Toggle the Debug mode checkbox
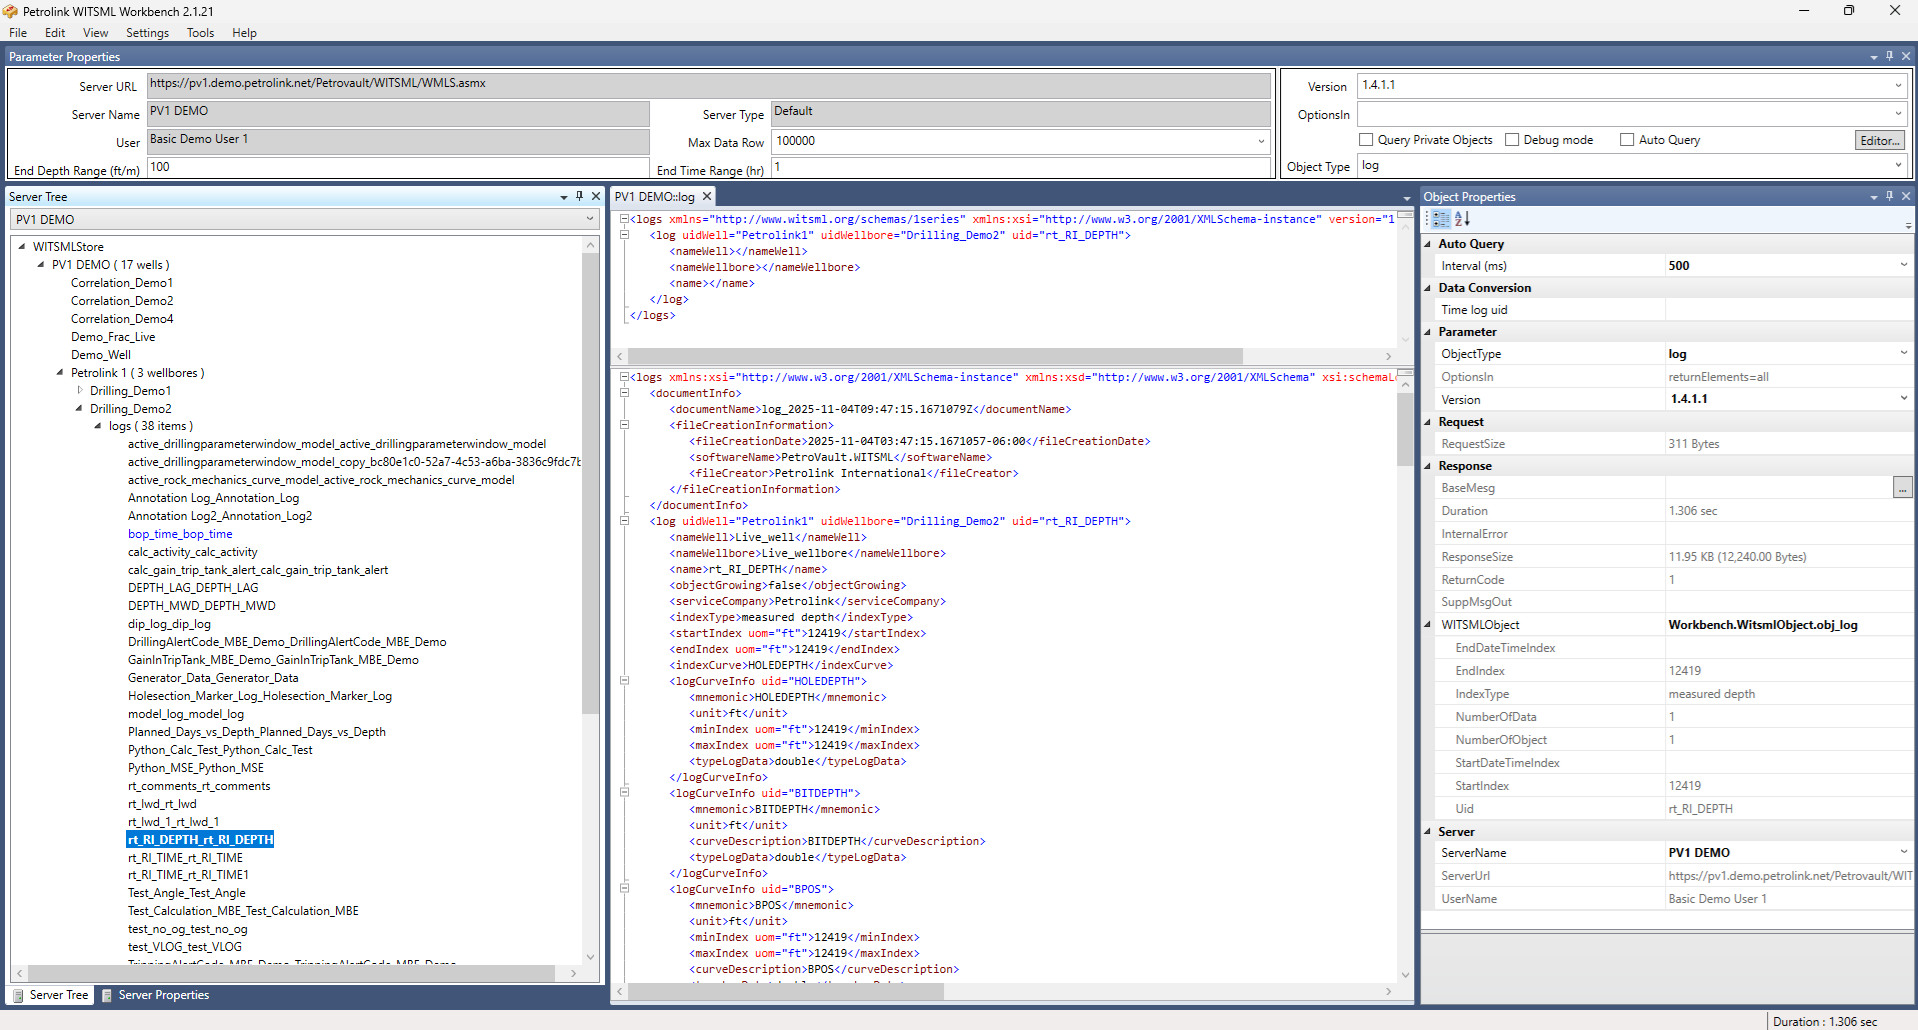The width and height of the screenshot is (1918, 1030). 1512,140
